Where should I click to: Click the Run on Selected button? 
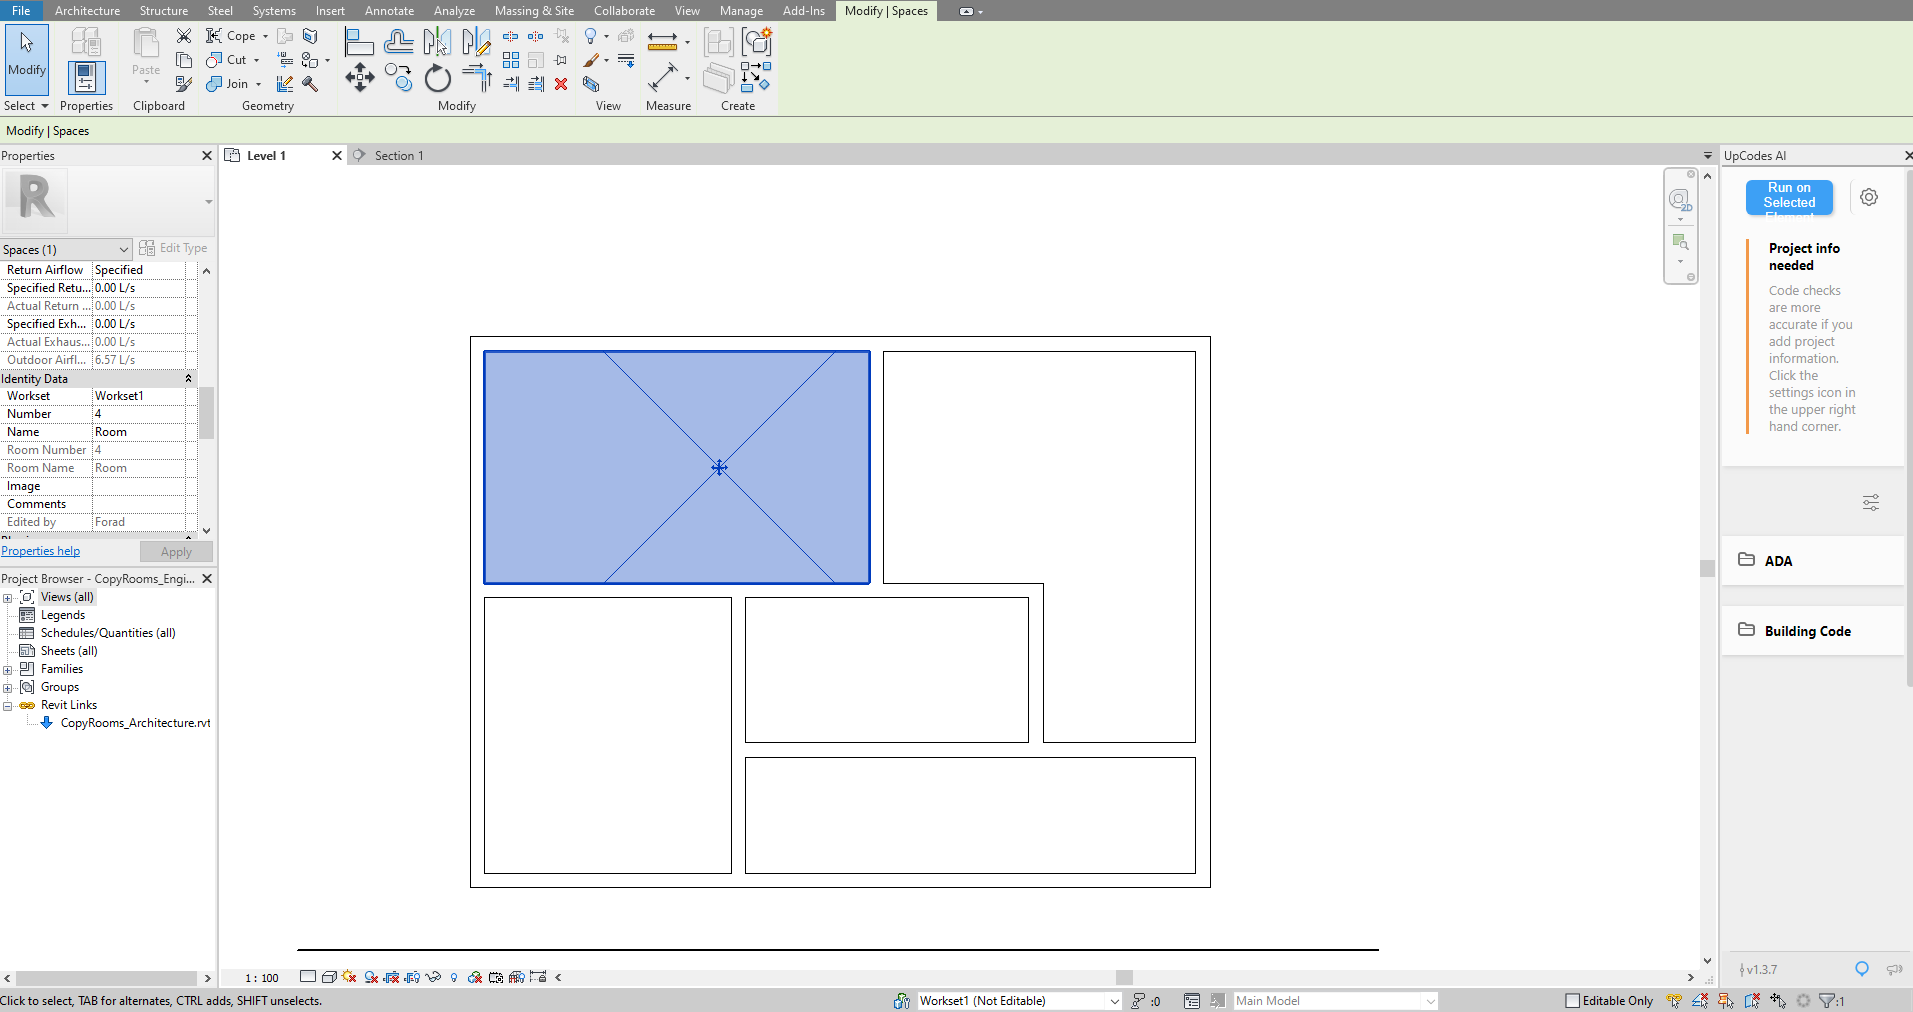click(x=1789, y=197)
